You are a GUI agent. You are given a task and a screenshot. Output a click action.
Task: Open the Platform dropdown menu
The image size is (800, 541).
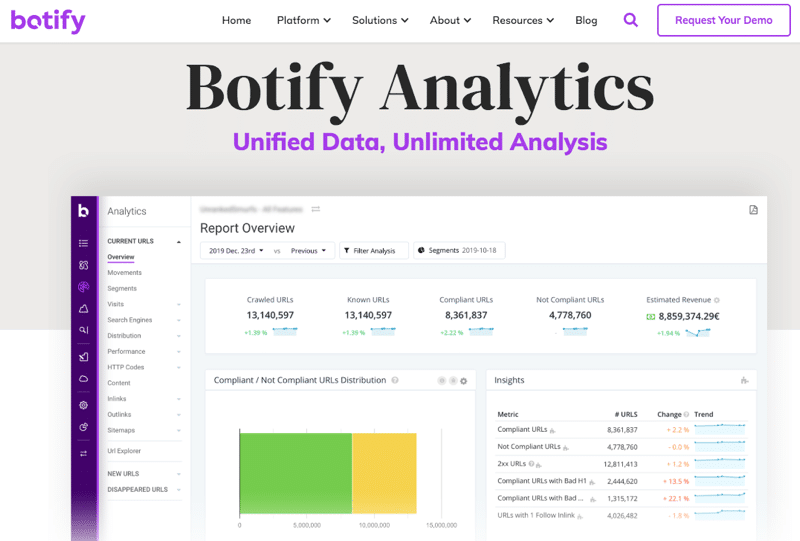(304, 20)
